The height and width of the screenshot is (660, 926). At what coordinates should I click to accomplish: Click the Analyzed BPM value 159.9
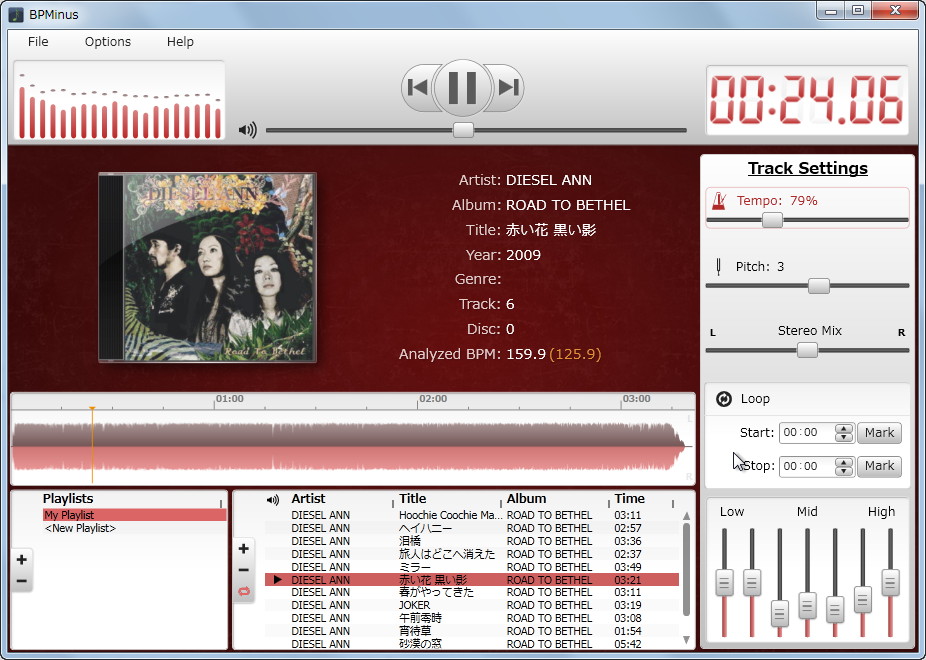coord(526,354)
